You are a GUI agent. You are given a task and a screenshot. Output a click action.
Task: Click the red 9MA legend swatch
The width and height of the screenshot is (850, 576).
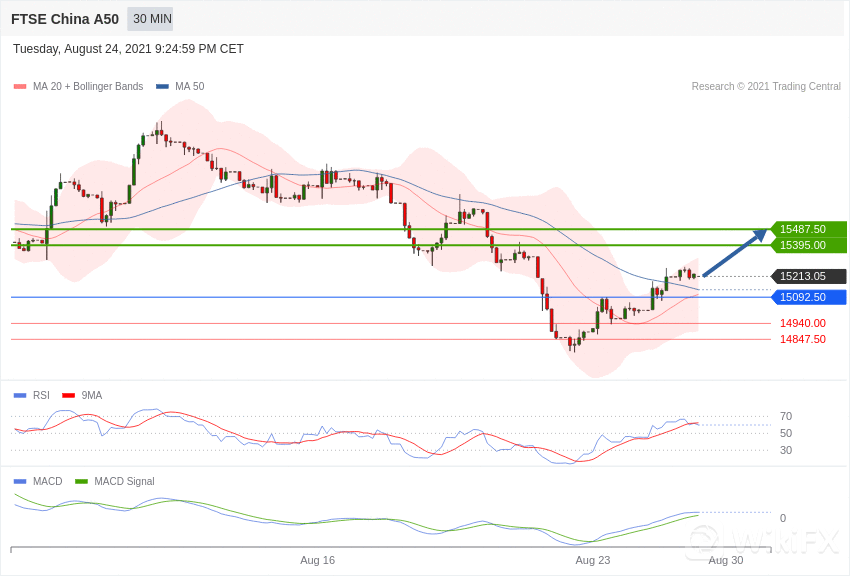click(68, 395)
